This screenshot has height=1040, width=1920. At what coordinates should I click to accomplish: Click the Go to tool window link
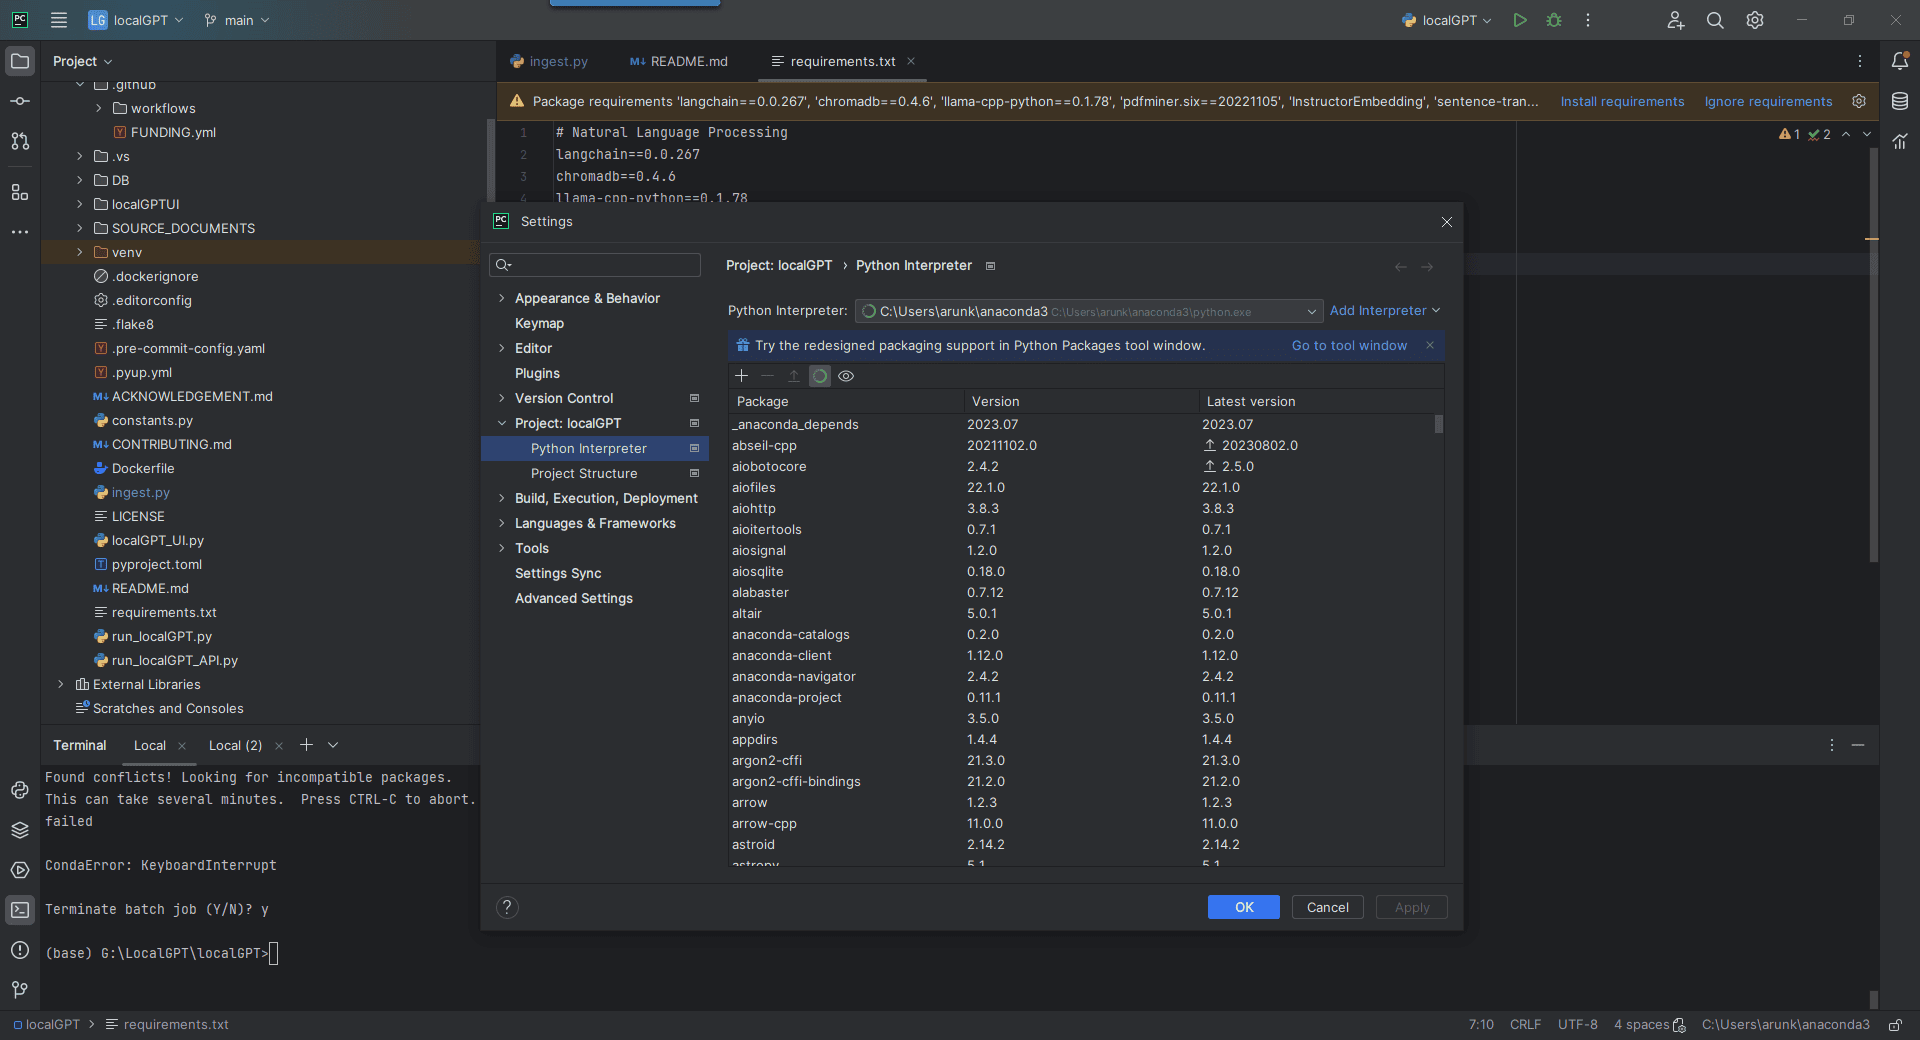tap(1349, 345)
